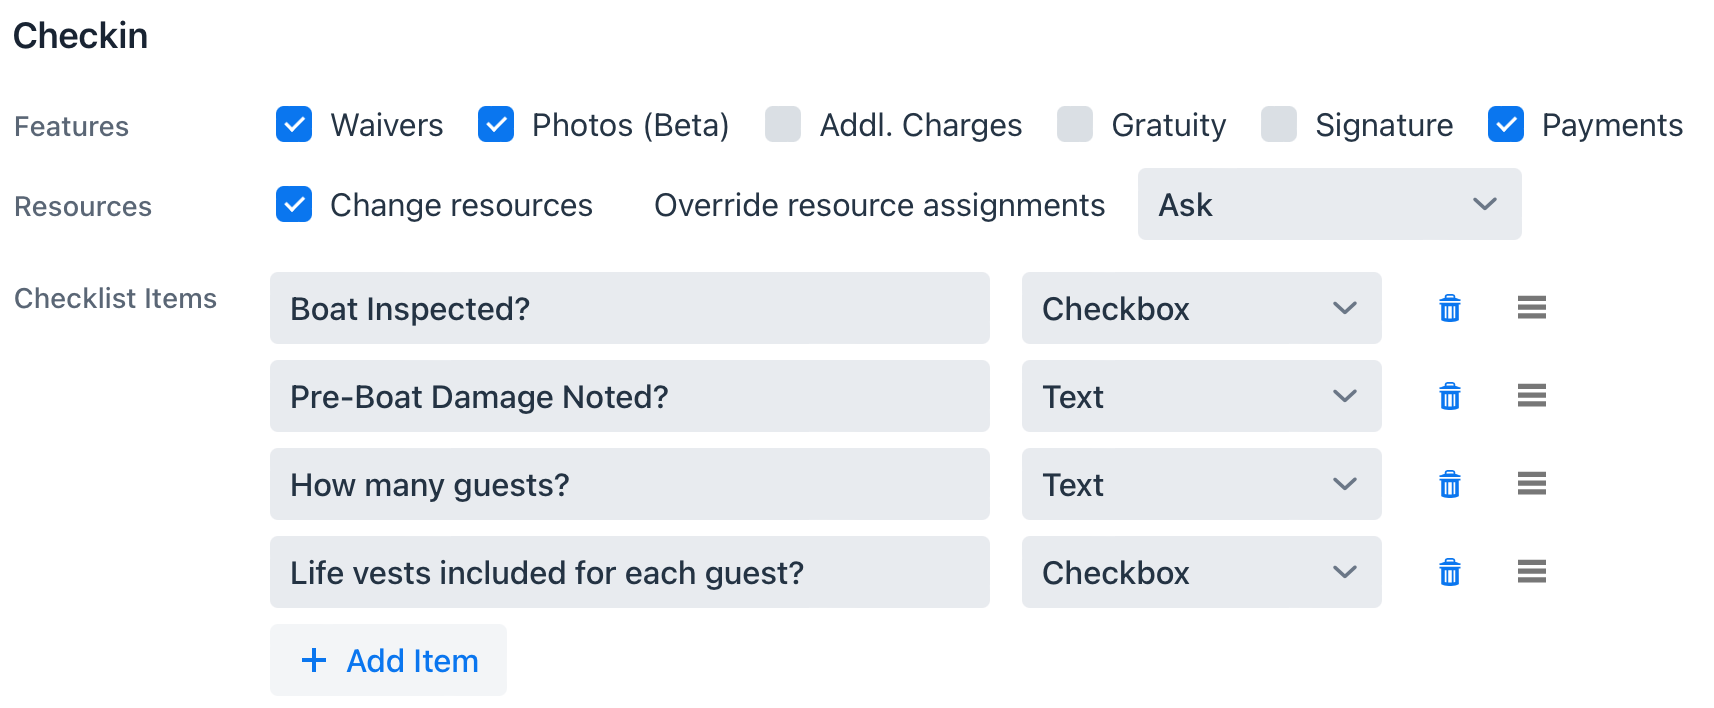Image resolution: width=1714 pixels, height=708 pixels.
Task: Turn on the Signature checkbox
Action: [x=1279, y=125]
